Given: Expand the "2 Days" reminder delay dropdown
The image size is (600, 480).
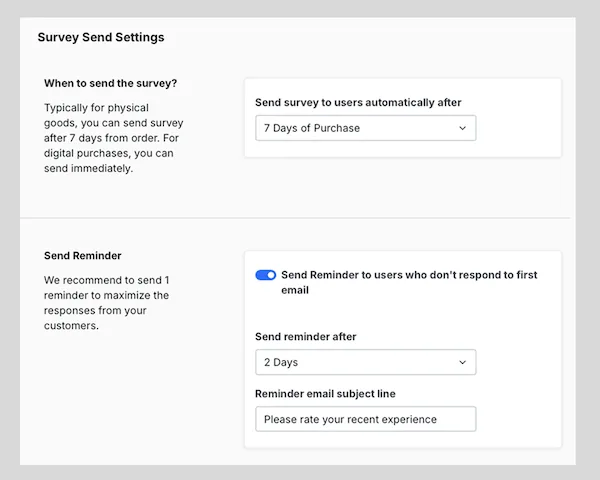Looking at the screenshot, I should click(x=365, y=362).
